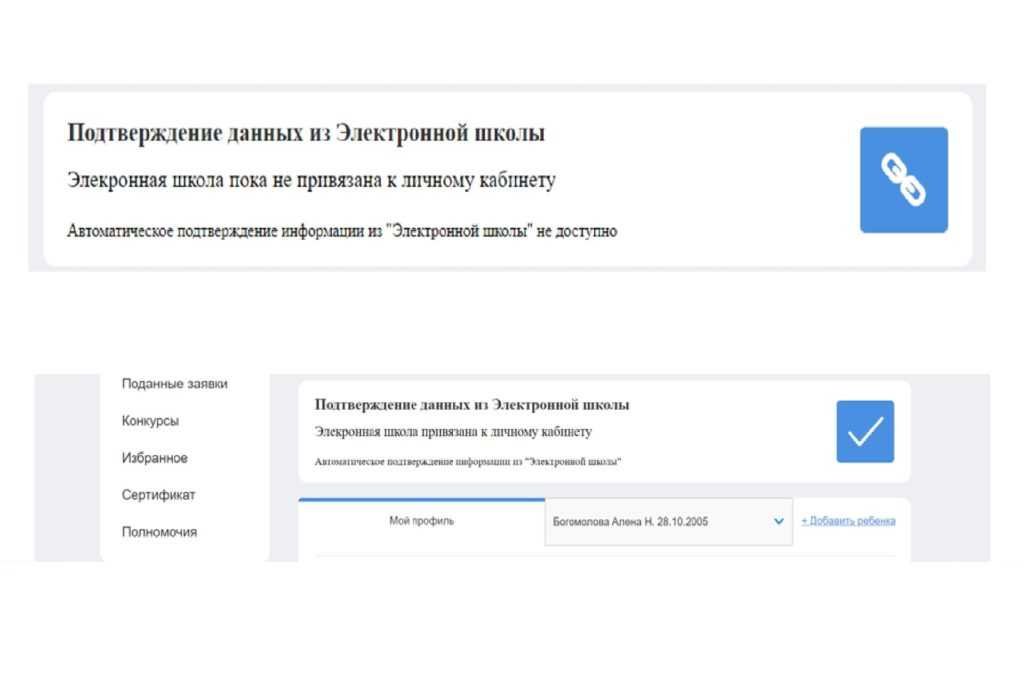Click 'Элекронная школа привязана к личному кабинету' text

453,432
